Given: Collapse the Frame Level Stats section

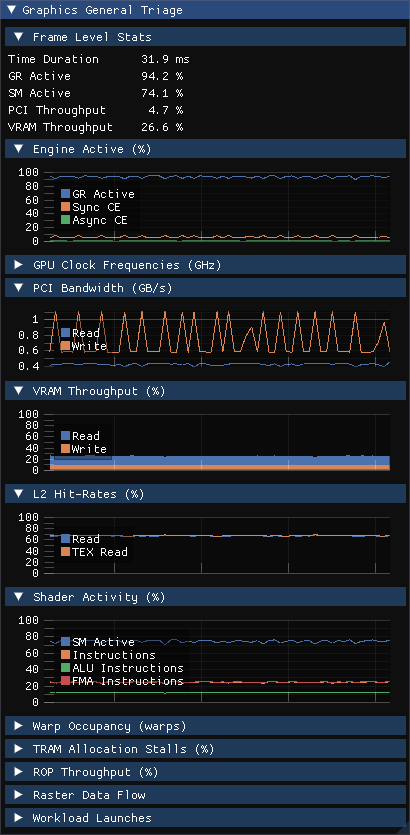Looking at the screenshot, I should click(205, 37).
